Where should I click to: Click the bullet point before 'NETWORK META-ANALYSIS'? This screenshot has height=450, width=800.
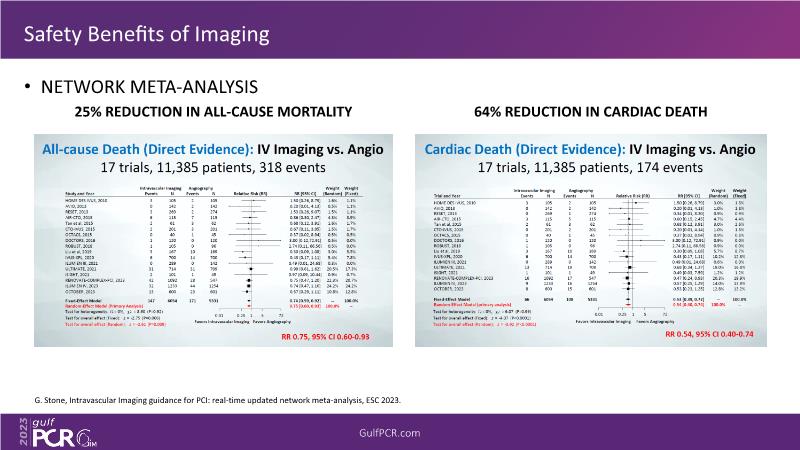coord(28,88)
